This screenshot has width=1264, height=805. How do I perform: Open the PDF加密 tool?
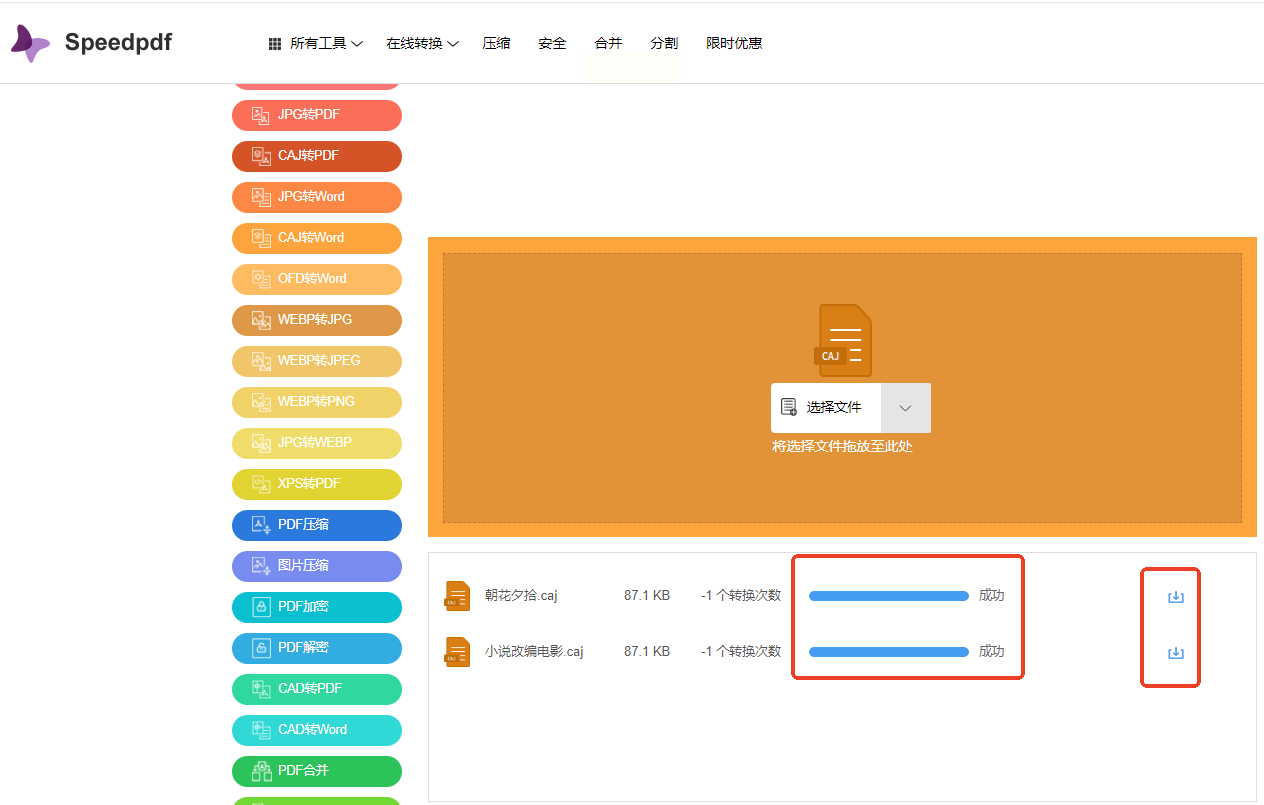(316, 607)
